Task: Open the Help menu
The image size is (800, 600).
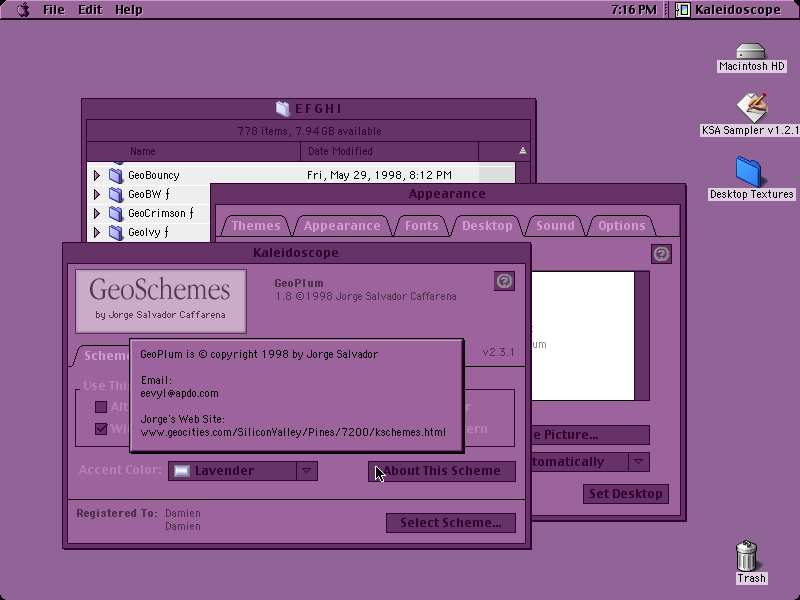Action: tap(129, 10)
